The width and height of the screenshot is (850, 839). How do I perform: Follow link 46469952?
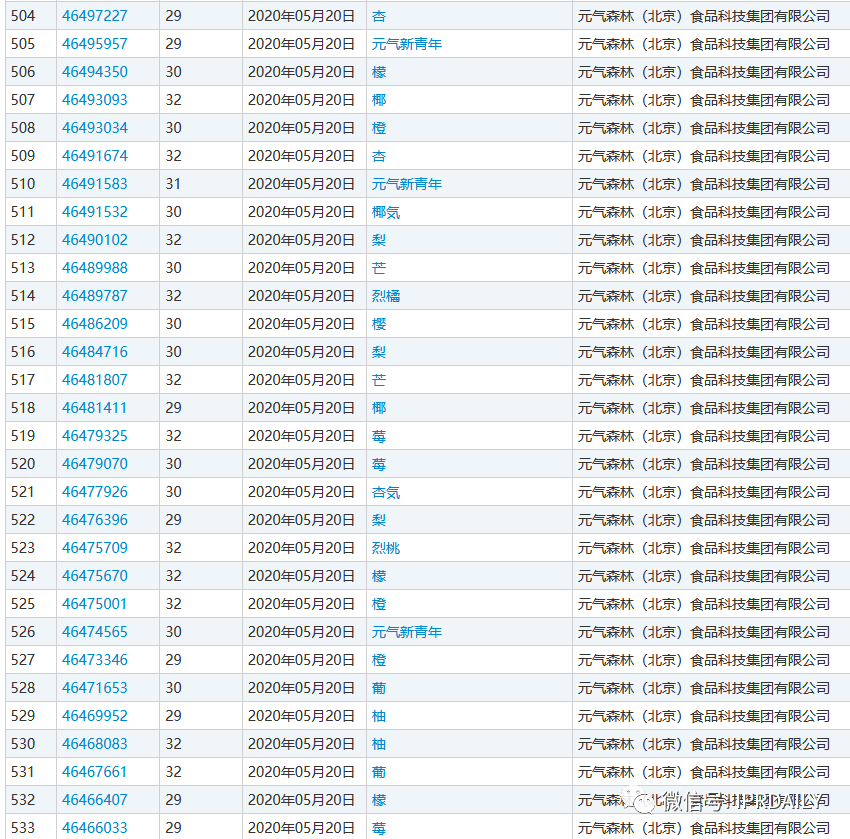[95, 716]
